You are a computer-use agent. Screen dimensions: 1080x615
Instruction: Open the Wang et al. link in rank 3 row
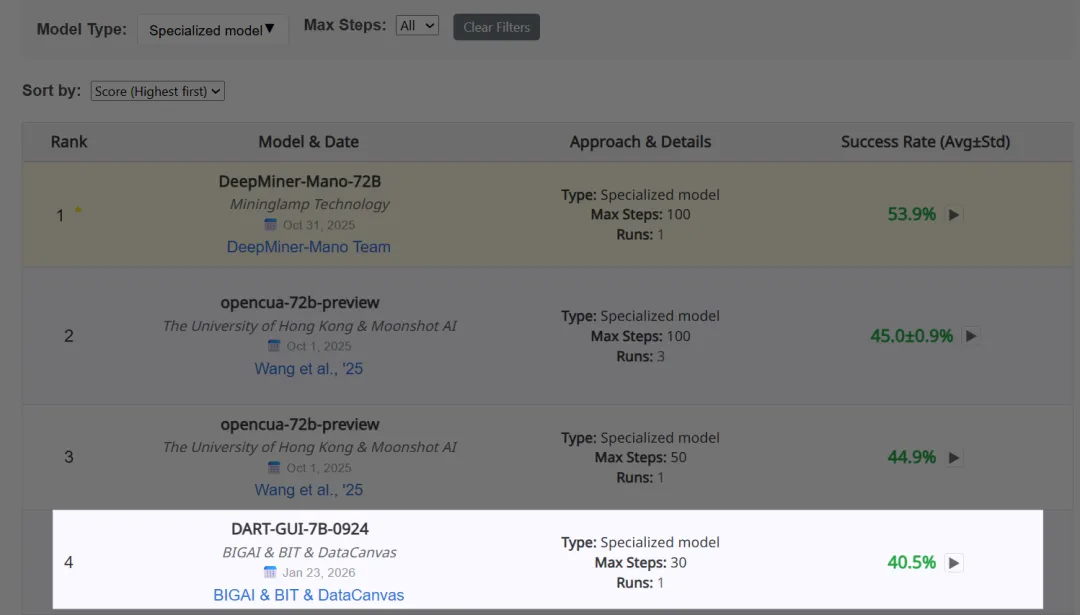(x=308, y=490)
